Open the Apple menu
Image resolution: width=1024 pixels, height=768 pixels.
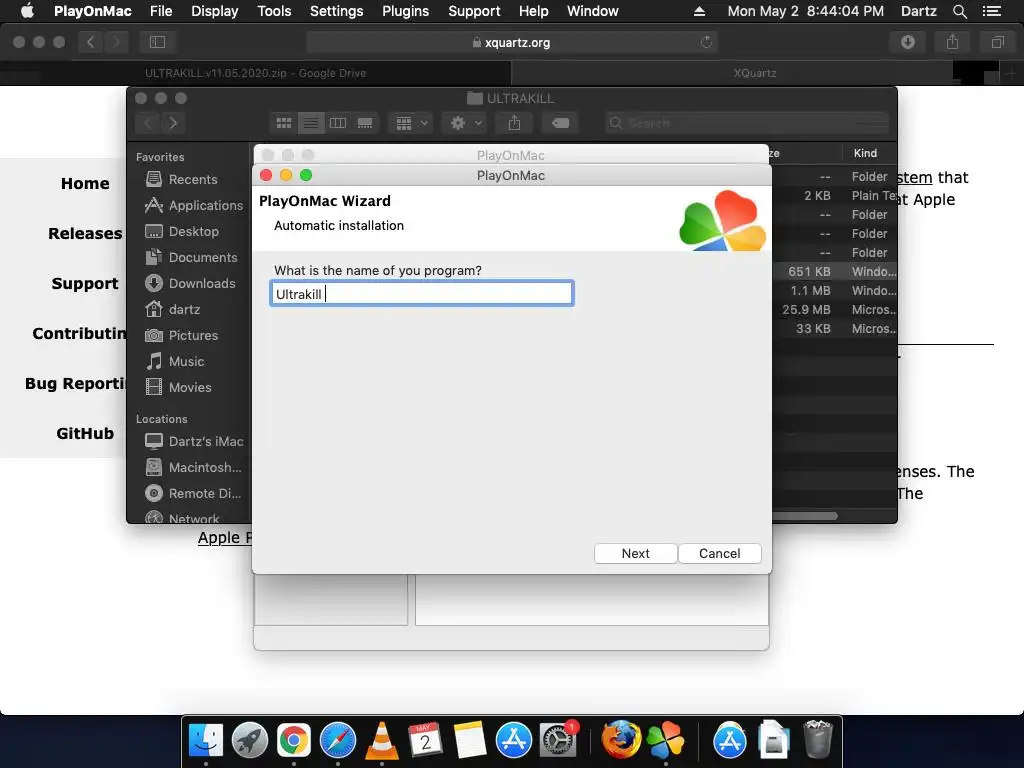click(27, 11)
